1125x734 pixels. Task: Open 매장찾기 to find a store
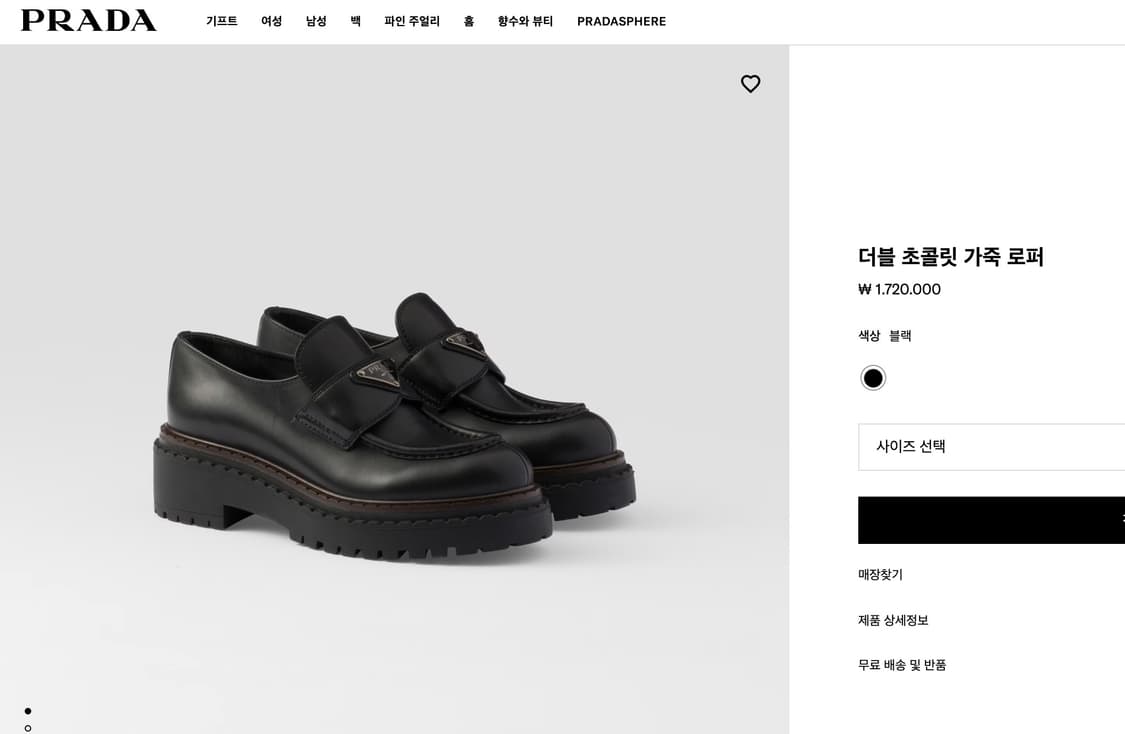[x=880, y=574]
